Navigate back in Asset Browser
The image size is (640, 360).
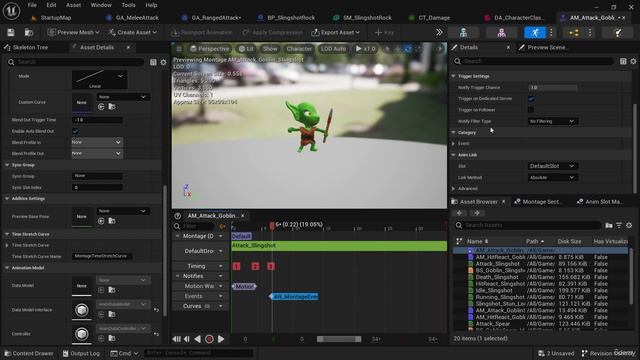pyautogui.click(x=460, y=213)
